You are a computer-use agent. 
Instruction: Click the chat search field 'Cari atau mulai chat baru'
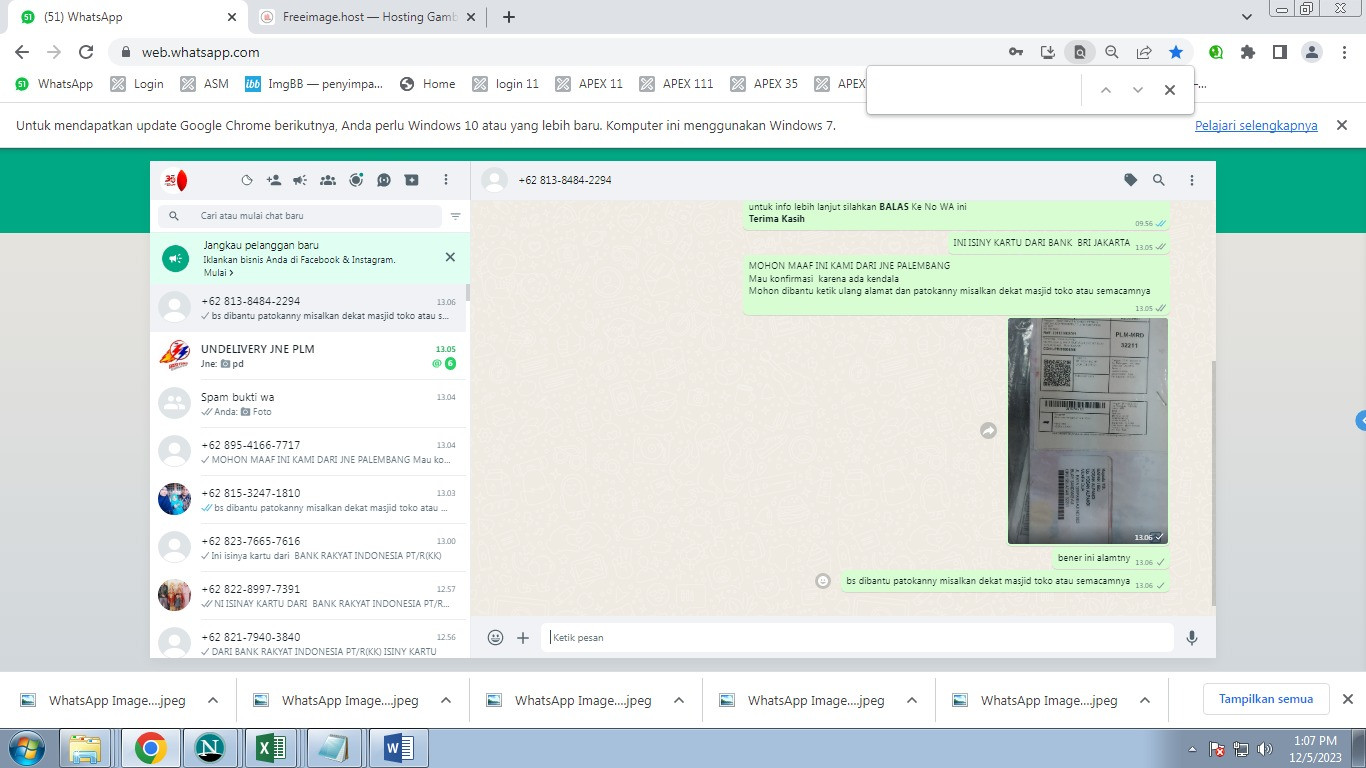(x=300, y=216)
